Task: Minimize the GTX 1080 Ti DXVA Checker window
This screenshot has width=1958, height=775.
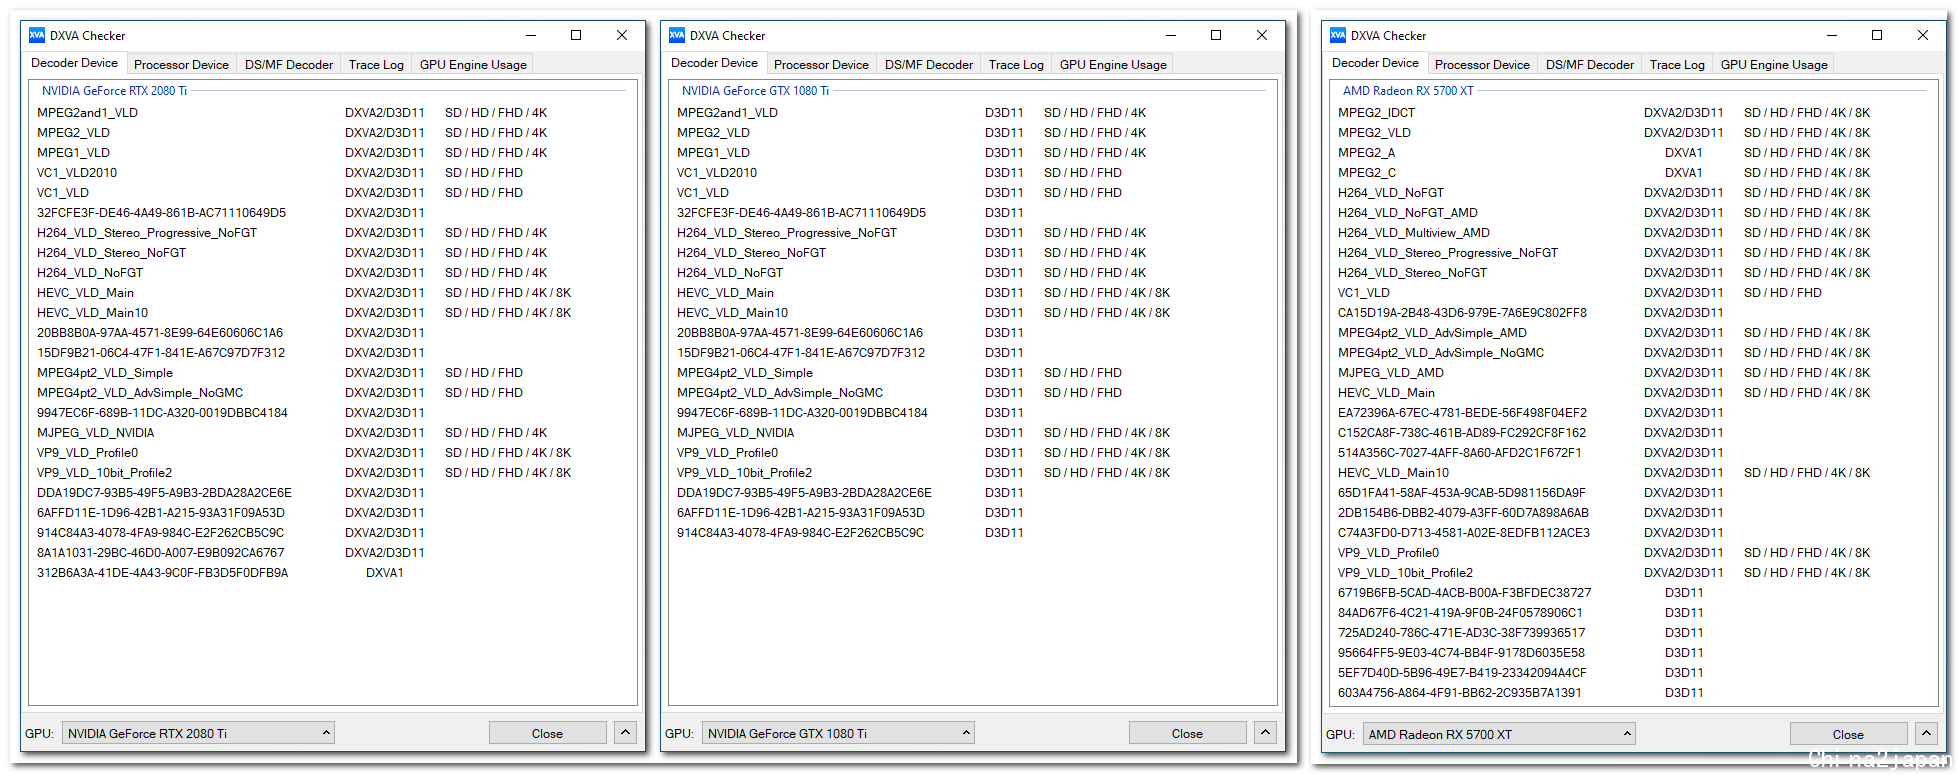Action: 1170,35
